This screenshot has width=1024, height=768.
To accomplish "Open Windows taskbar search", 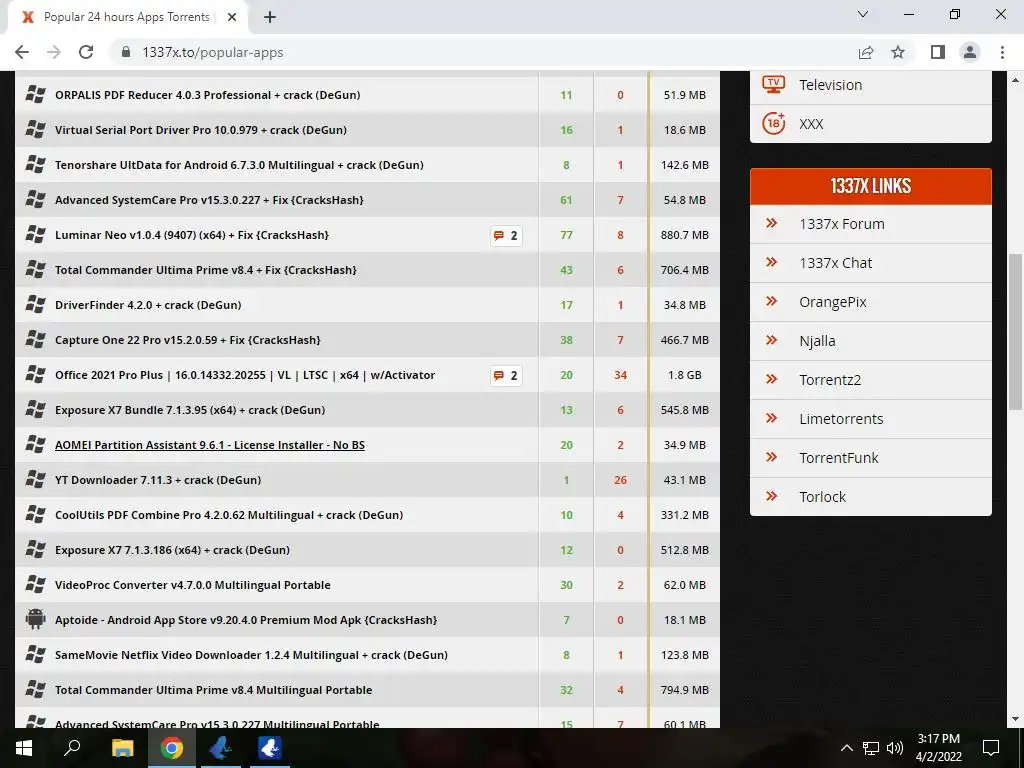I will pyautogui.click(x=72, y=748).
